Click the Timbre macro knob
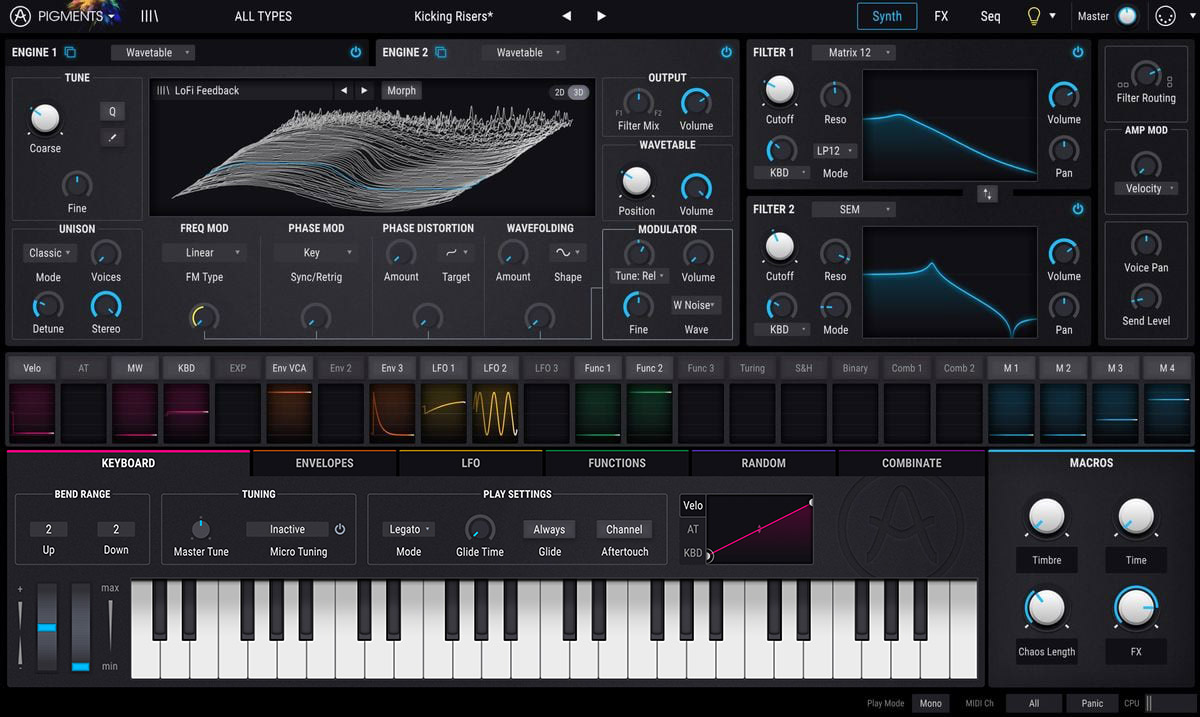The image size is (1200, 717). (x=1046, y=517)
